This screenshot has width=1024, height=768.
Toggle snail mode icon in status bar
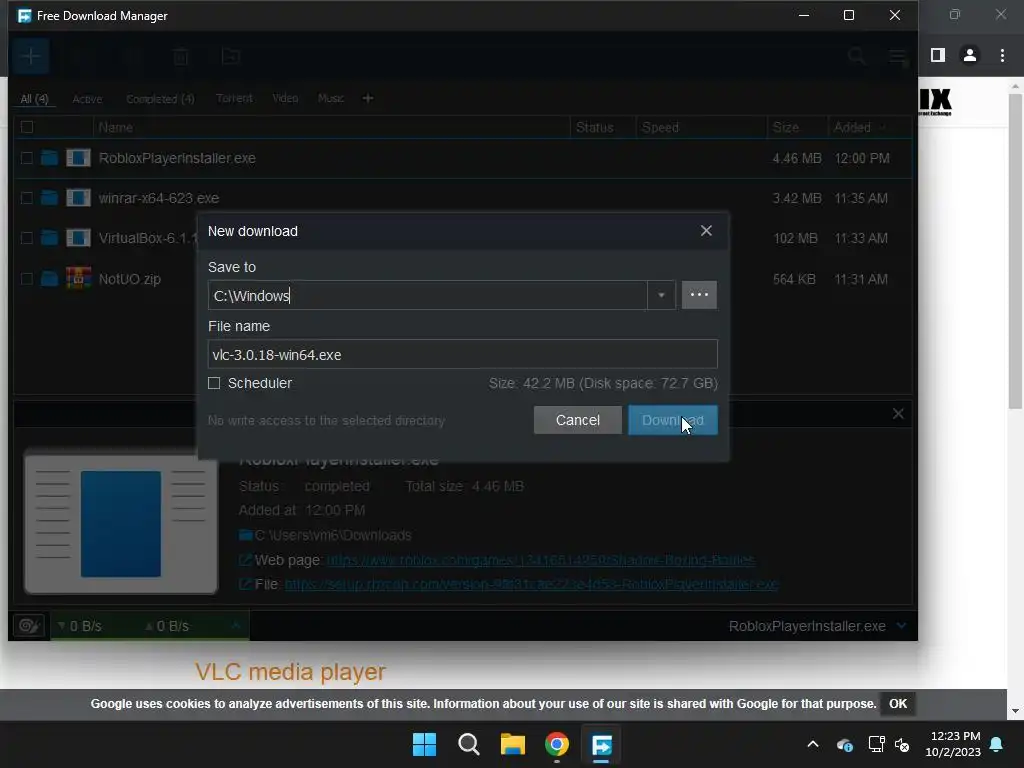coord(29,626)
